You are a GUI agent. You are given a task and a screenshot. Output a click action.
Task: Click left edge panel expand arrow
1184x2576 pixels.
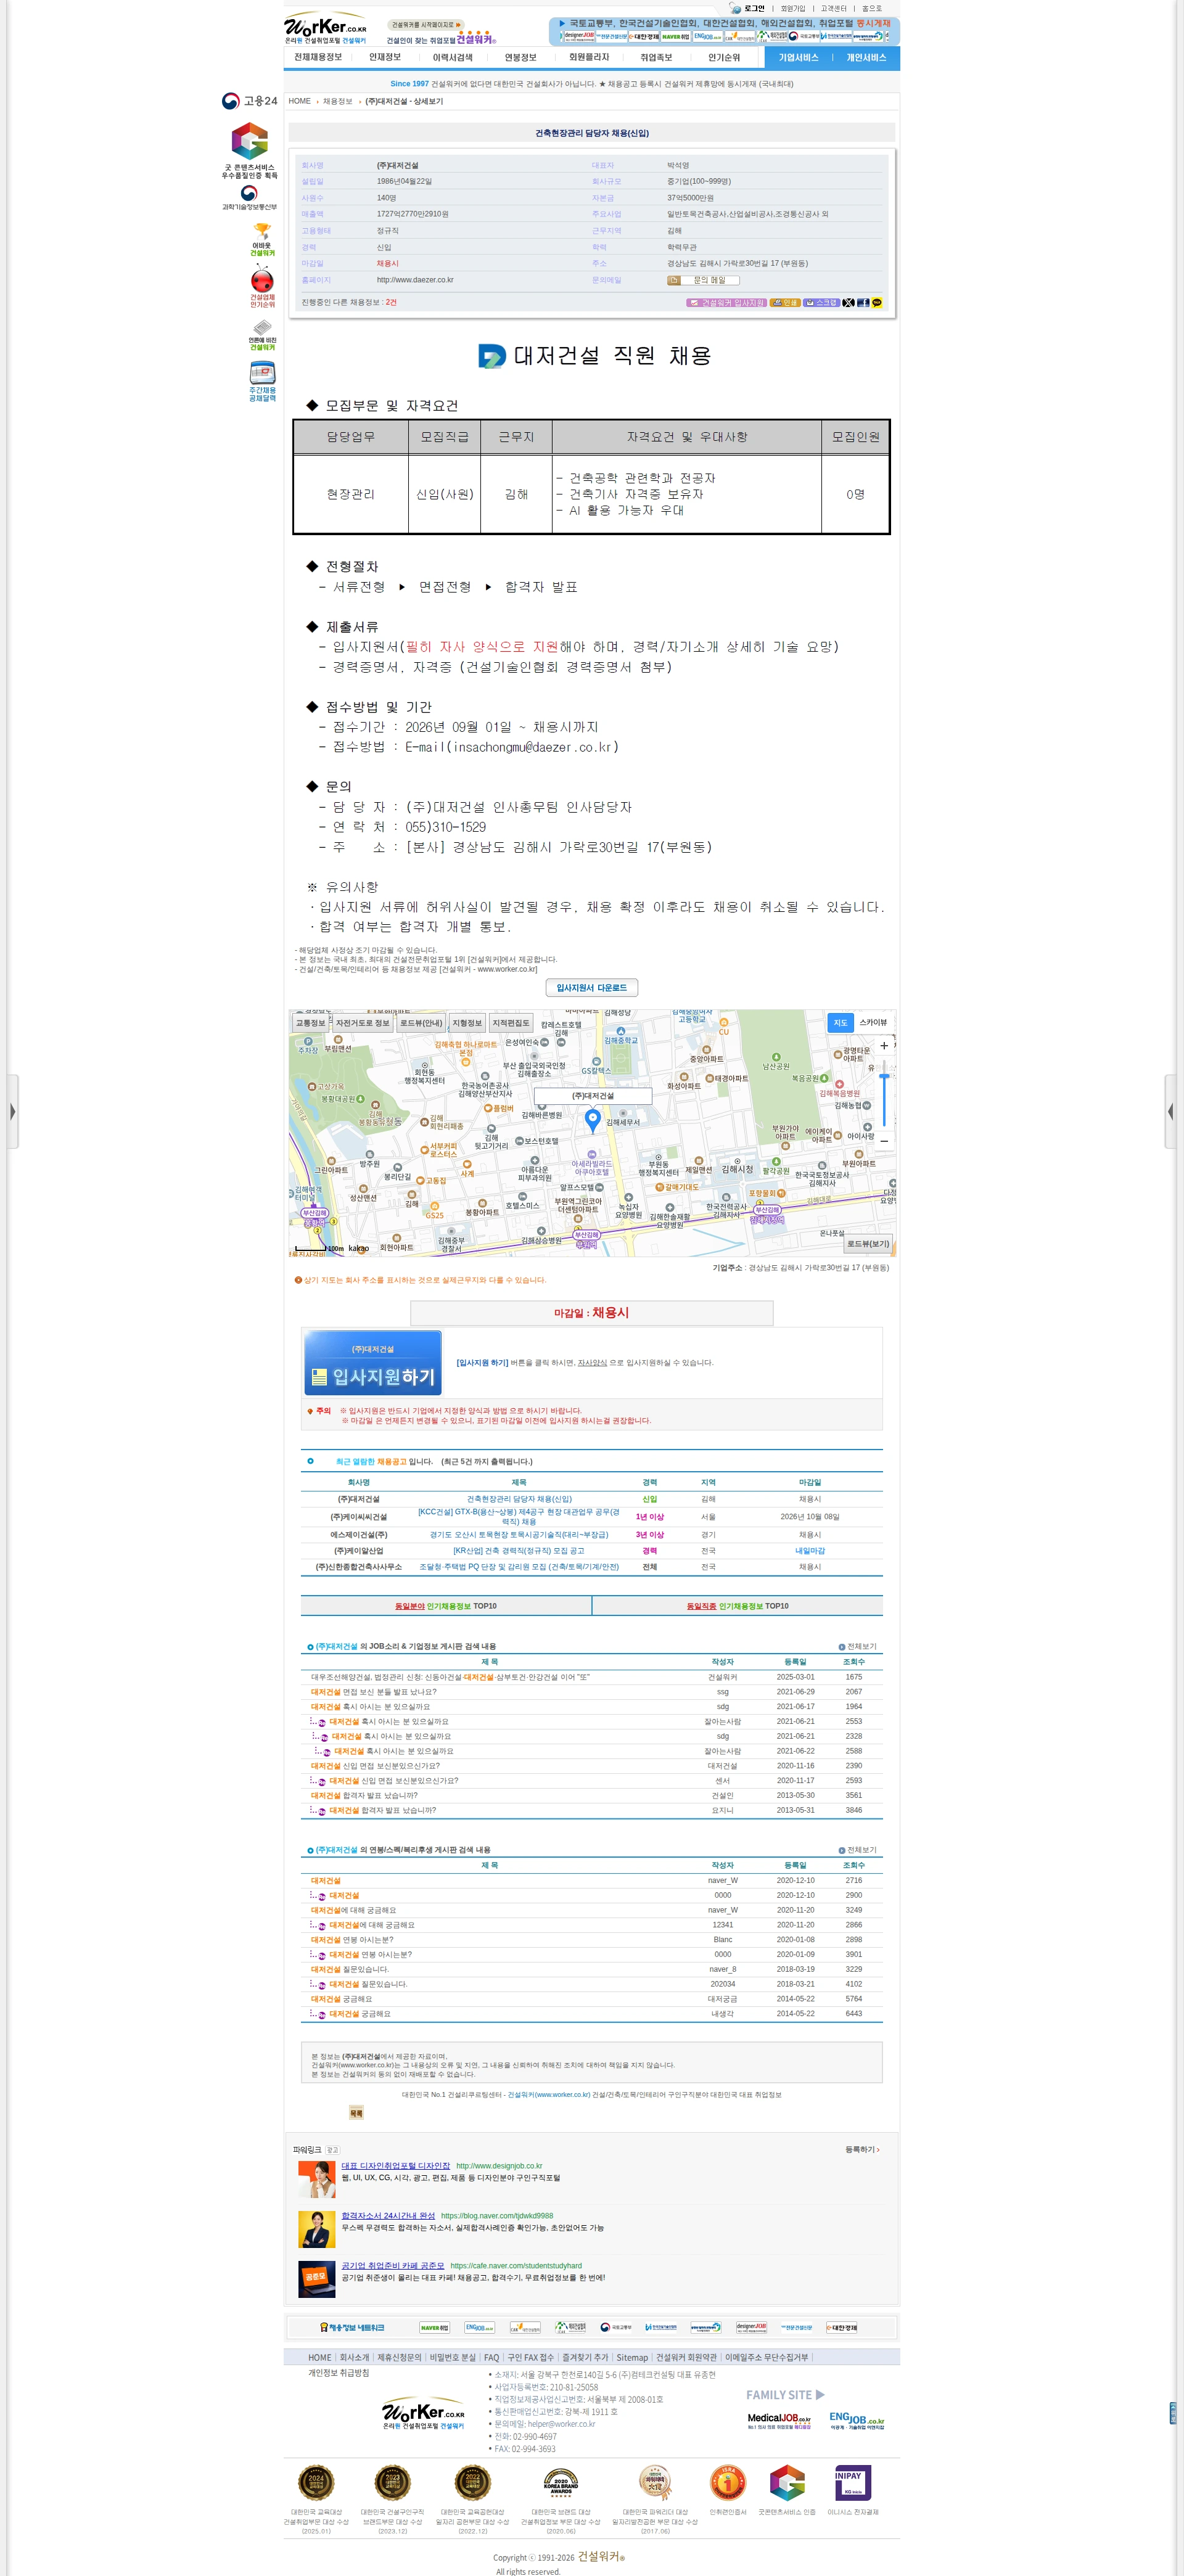[12, 1111]
